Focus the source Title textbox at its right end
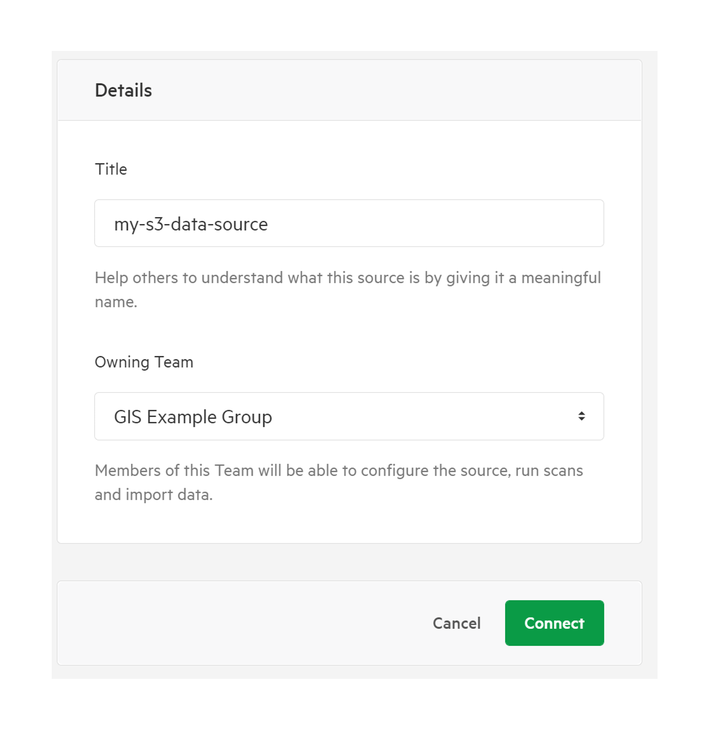 click(x=573, y=223)
